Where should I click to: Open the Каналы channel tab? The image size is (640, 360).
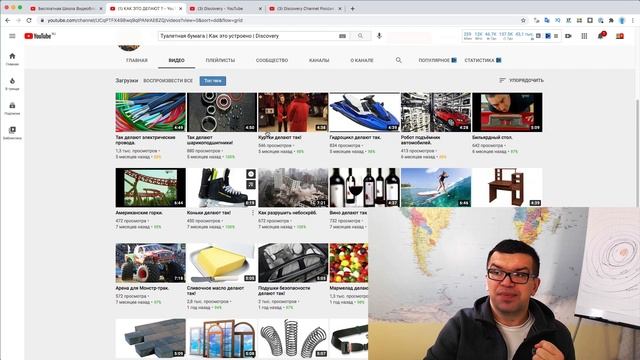click(x=319, y=60)
